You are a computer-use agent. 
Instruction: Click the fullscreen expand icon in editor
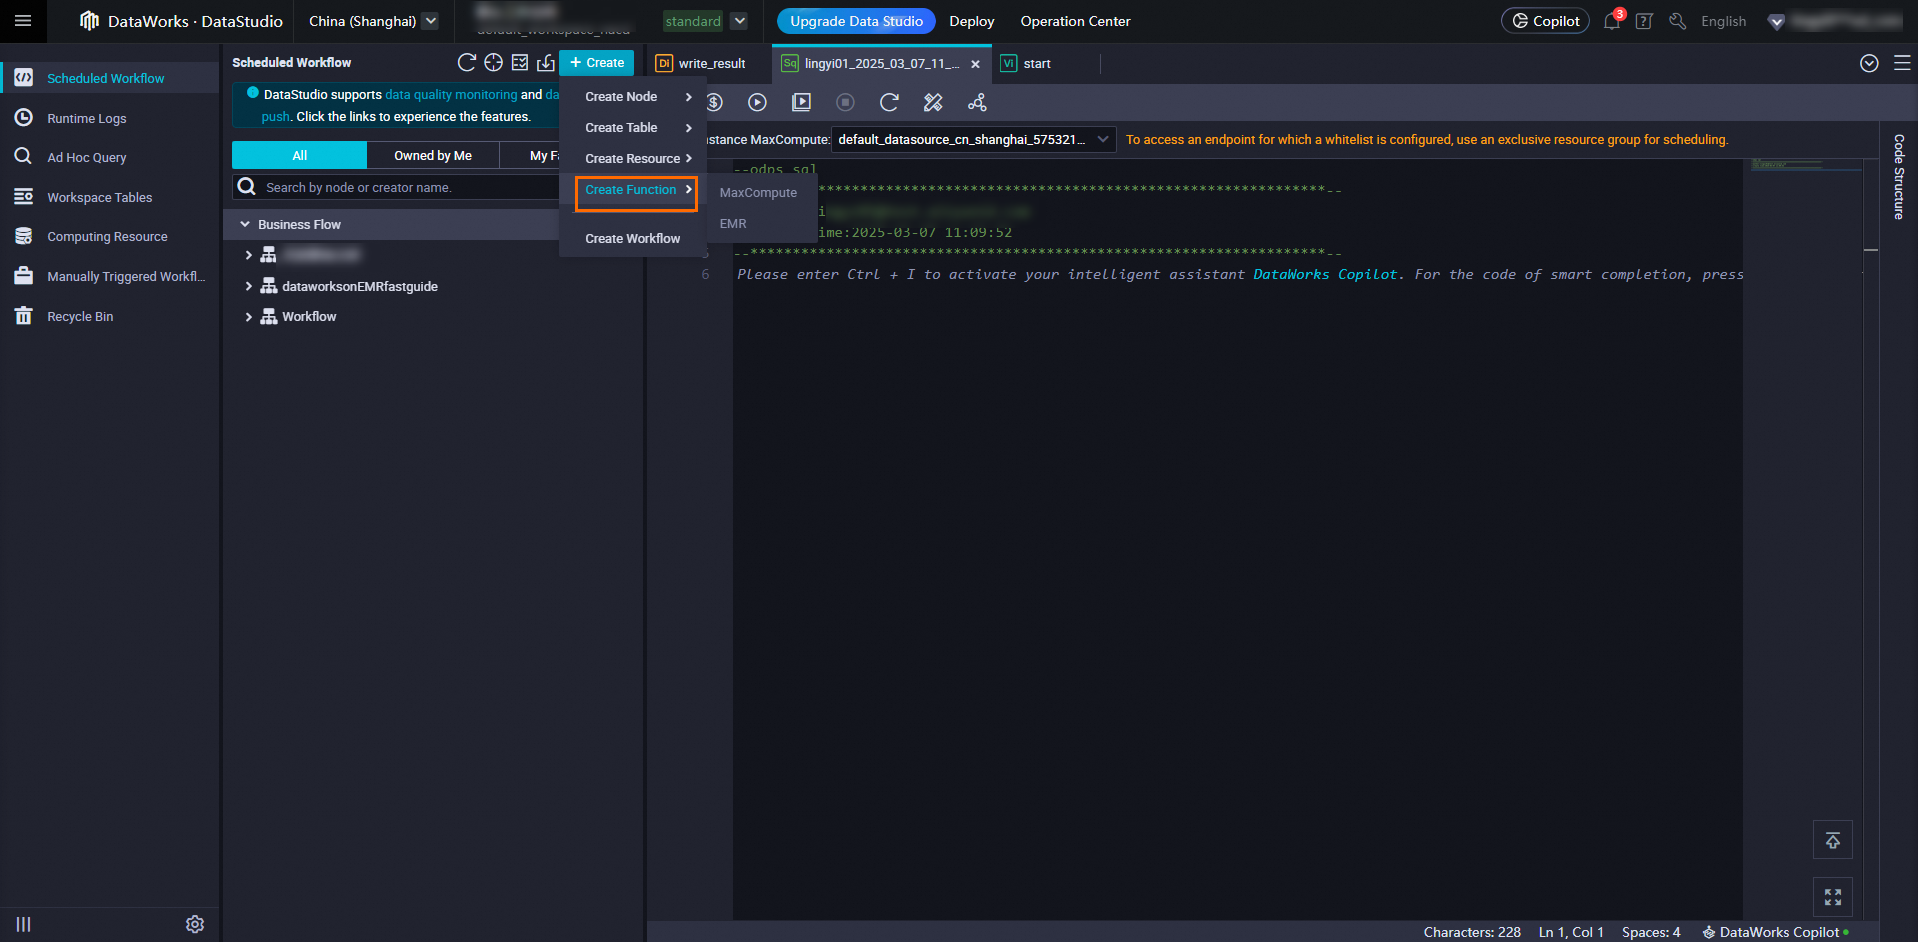[x=1832, y=897]
